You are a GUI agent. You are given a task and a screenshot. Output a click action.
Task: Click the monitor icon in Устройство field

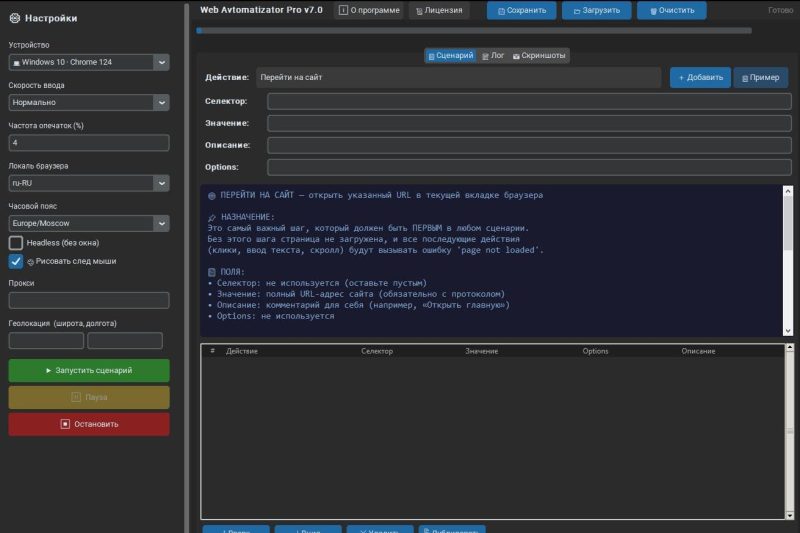click(x=16, y=63)
